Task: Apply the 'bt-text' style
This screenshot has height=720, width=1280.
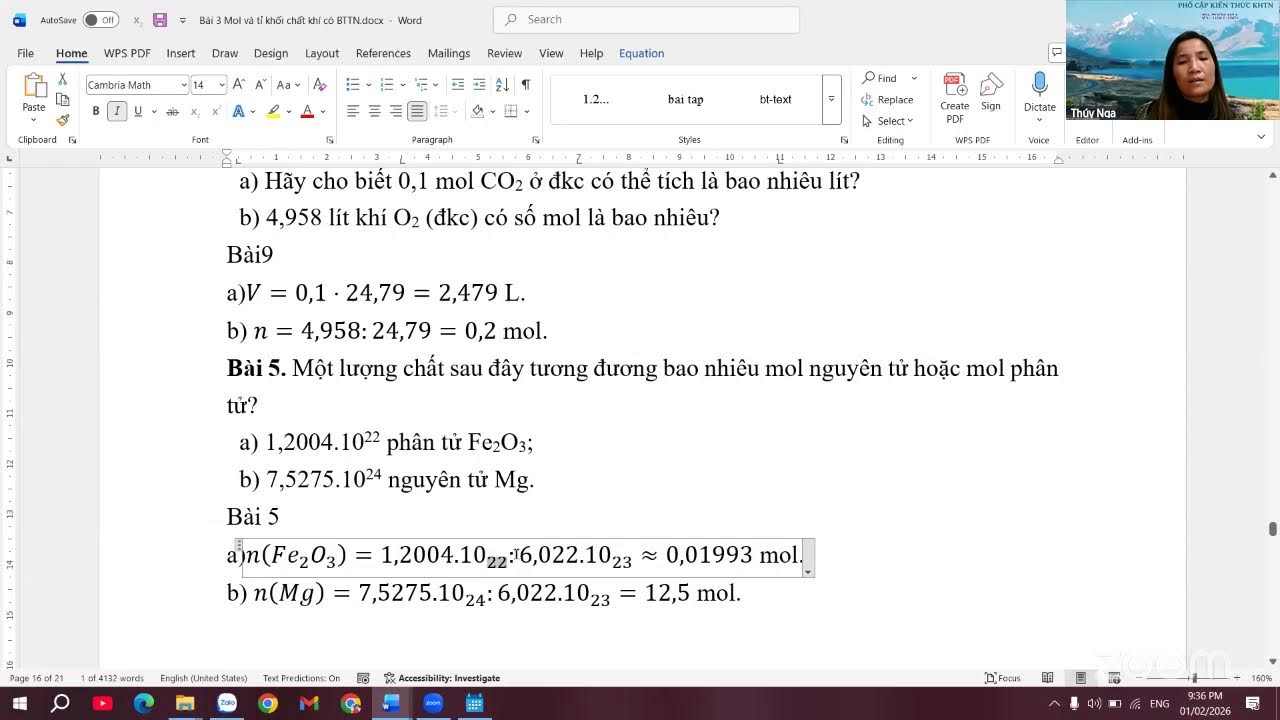Action: click(x=775, y=99)
